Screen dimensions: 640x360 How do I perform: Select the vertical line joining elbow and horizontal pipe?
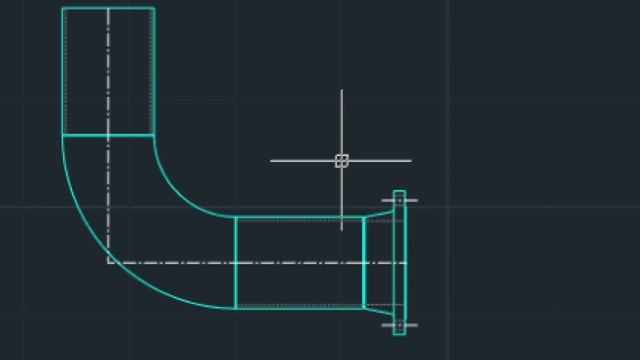236,263
